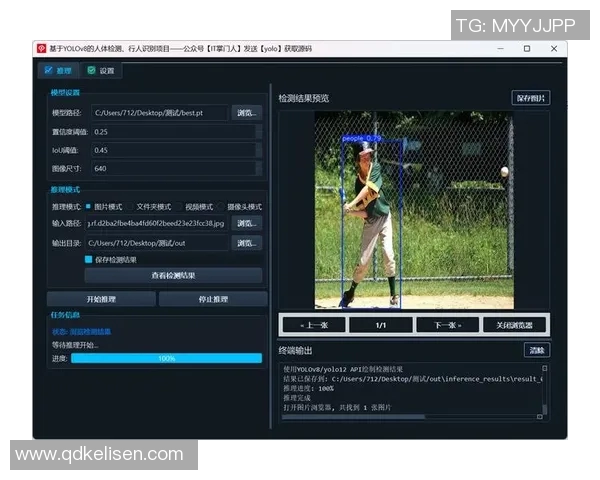Click 浏览 next to the 模型路径 field
Image resolution: width=600 pixels, height=480 pixels.
click(x=247, y=113)
